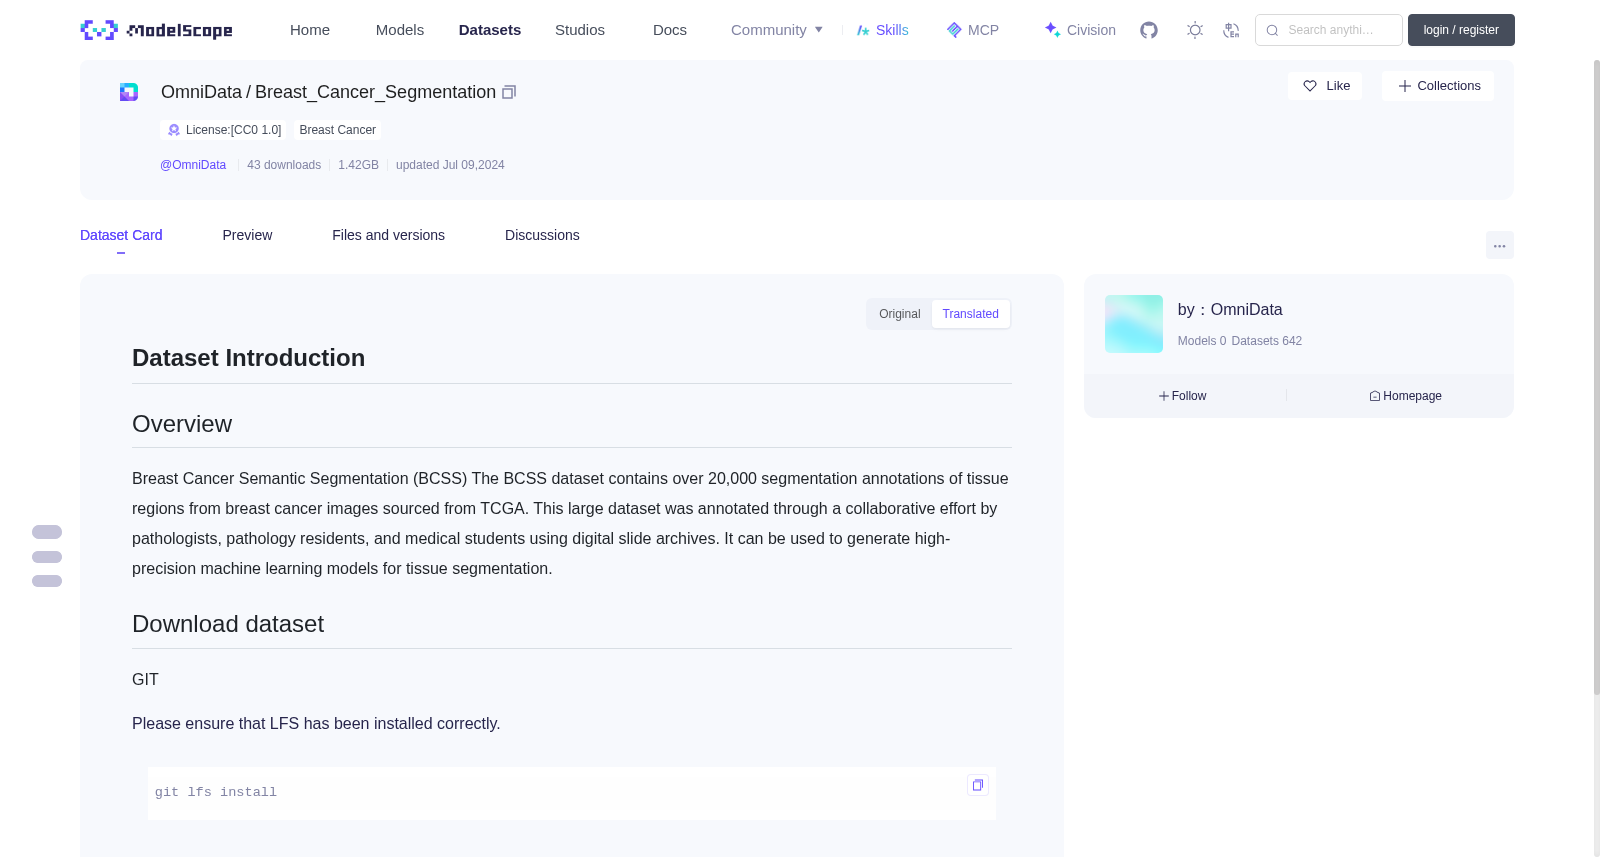Open the Files and versions tab
This screenshot has width=1600, height=857.
[388, 235]
